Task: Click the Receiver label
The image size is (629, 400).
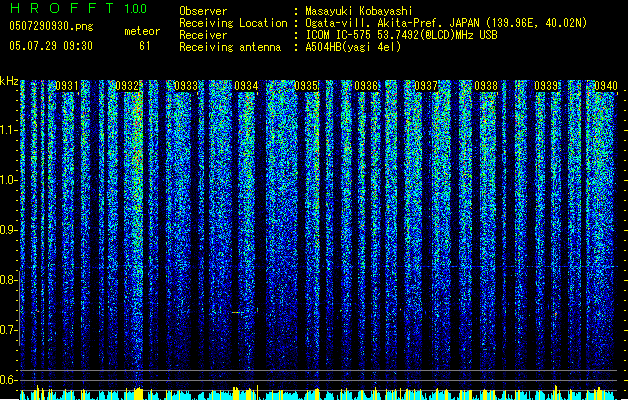Action: 203,35
